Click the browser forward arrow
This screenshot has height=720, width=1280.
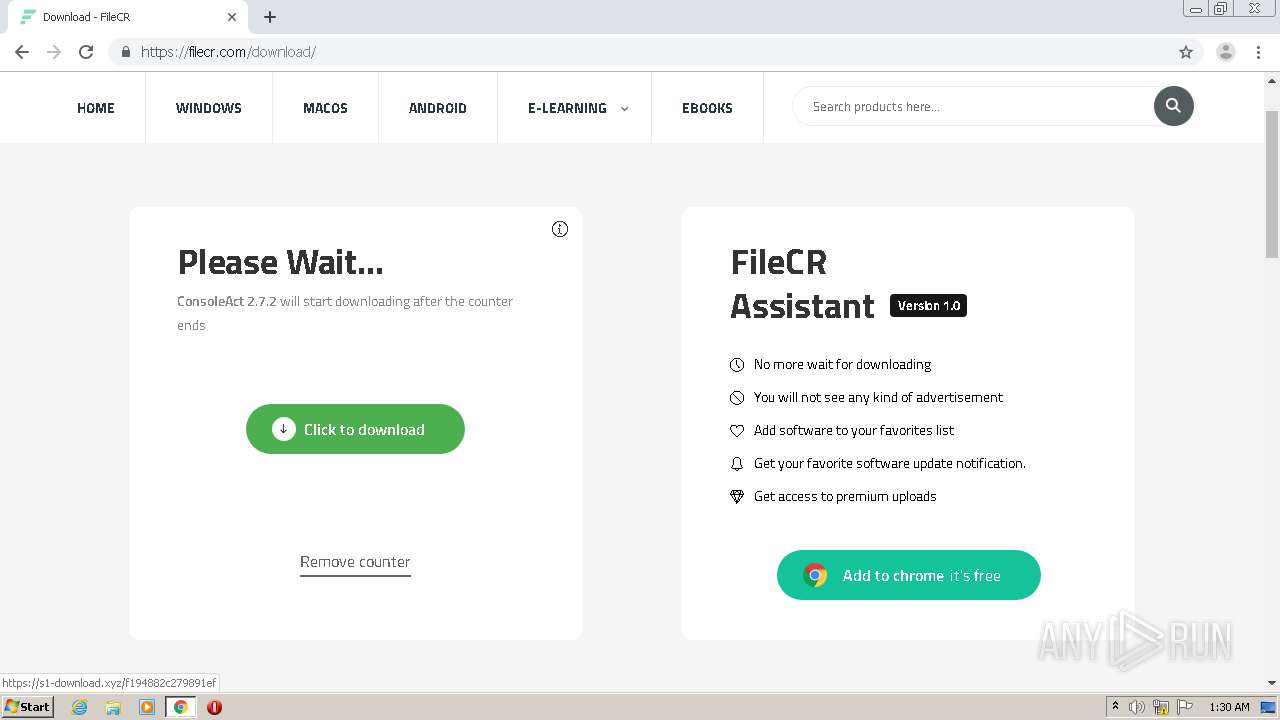click(54, 52)
